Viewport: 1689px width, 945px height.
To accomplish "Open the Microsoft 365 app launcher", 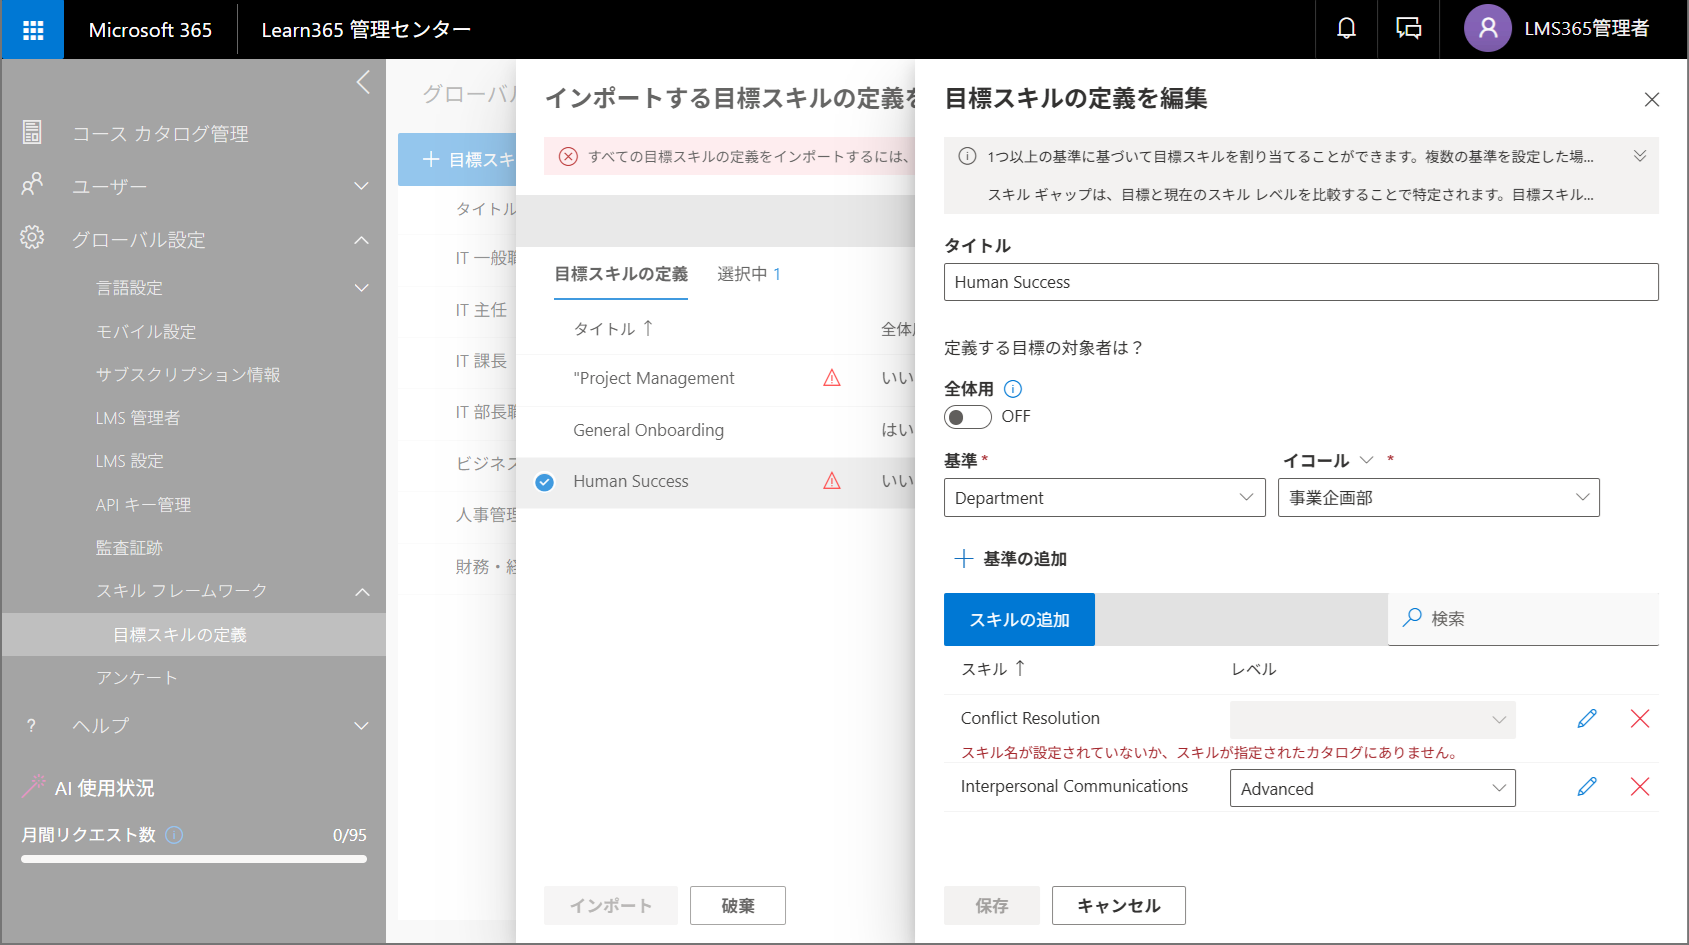I will pos(32,30).
